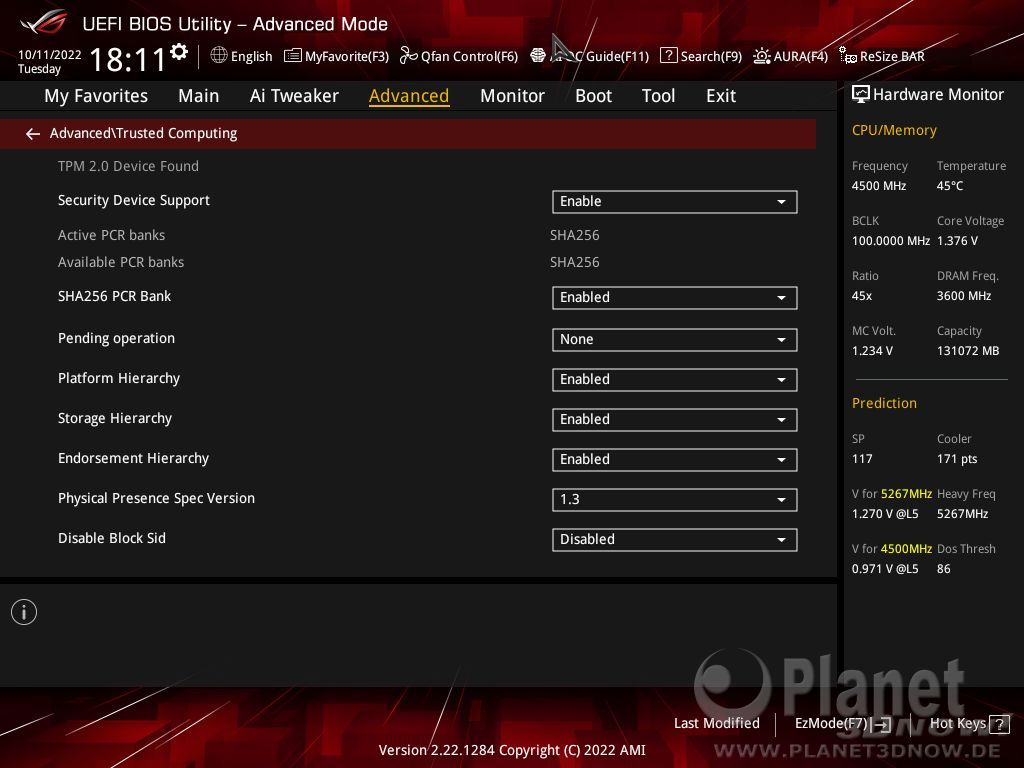Open AURA(F4) lighting icon
Image resolution: width=1024 pixels, height=768 pixels.
[761, 56]
